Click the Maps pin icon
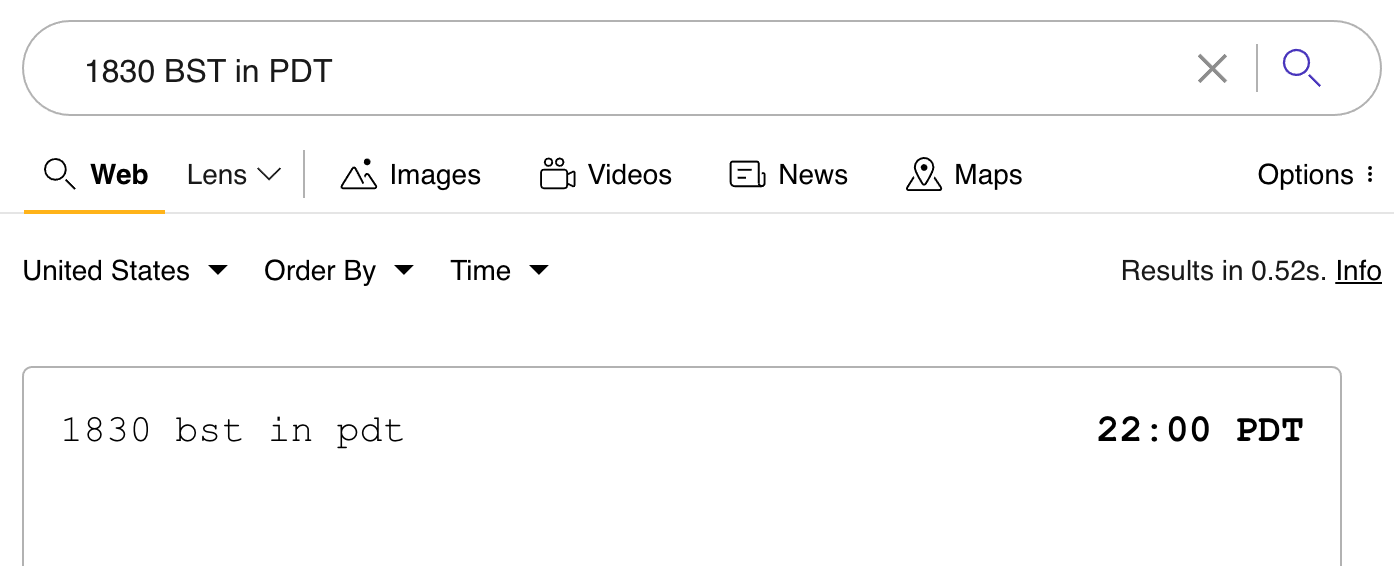This screenshot has height=566, width=1394. 923,175
